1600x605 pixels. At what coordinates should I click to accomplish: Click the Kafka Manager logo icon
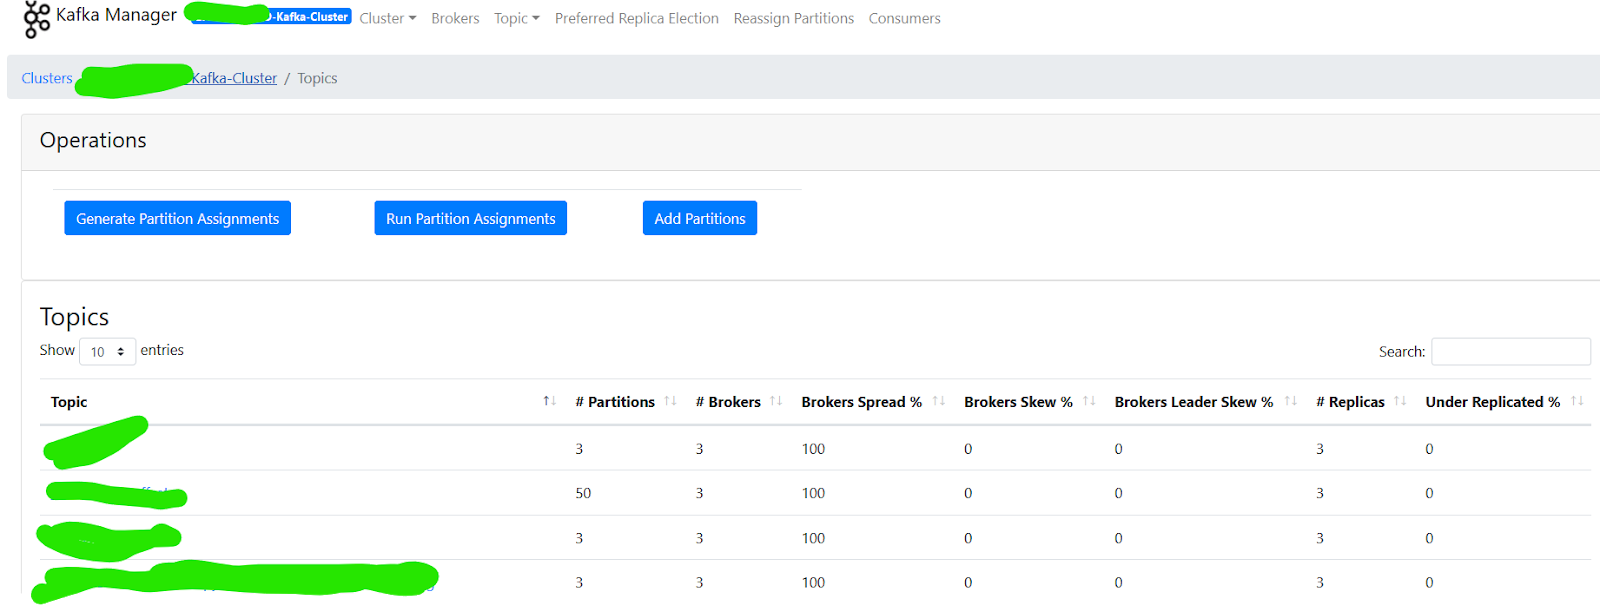coord(37,18)
